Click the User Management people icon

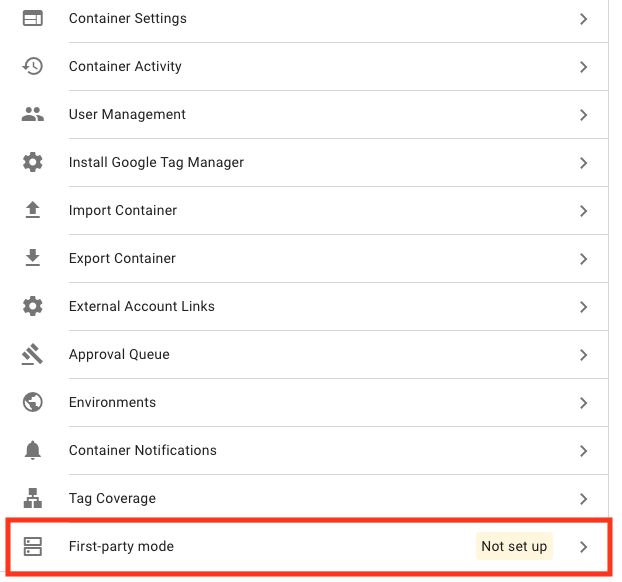tap(33, 114)
